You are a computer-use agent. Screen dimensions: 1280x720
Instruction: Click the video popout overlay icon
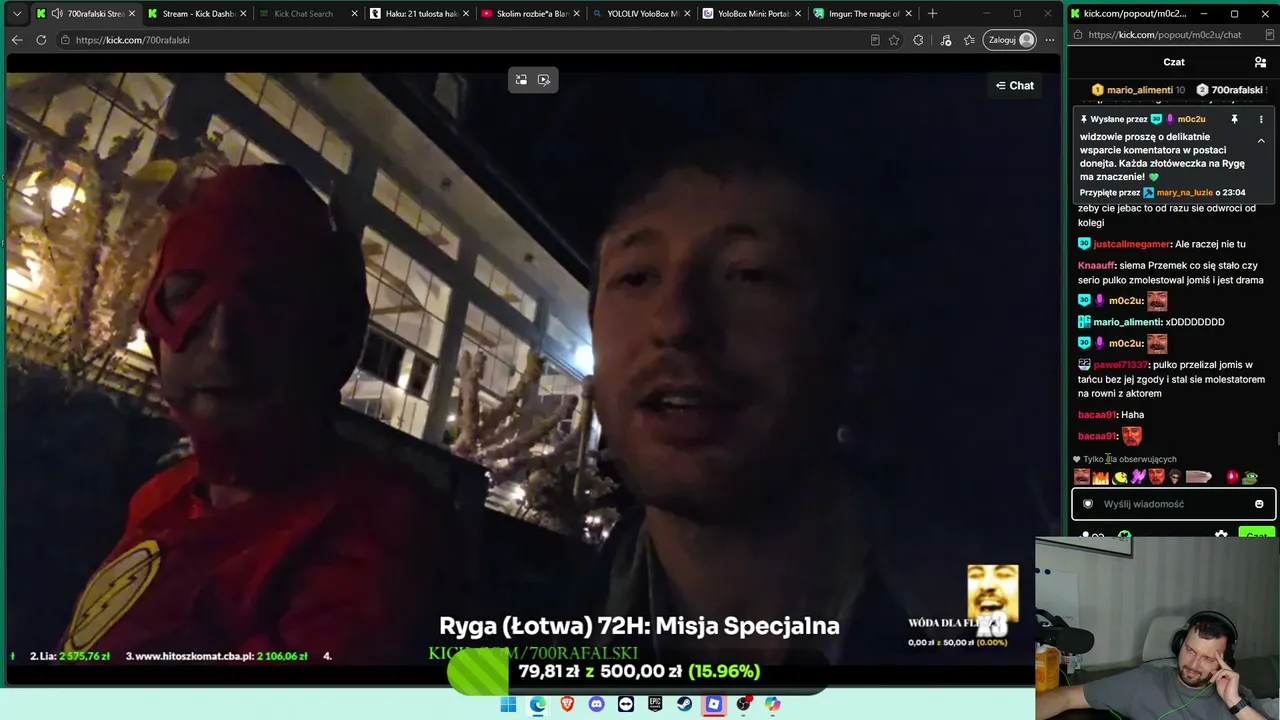(x=544, y=80)
